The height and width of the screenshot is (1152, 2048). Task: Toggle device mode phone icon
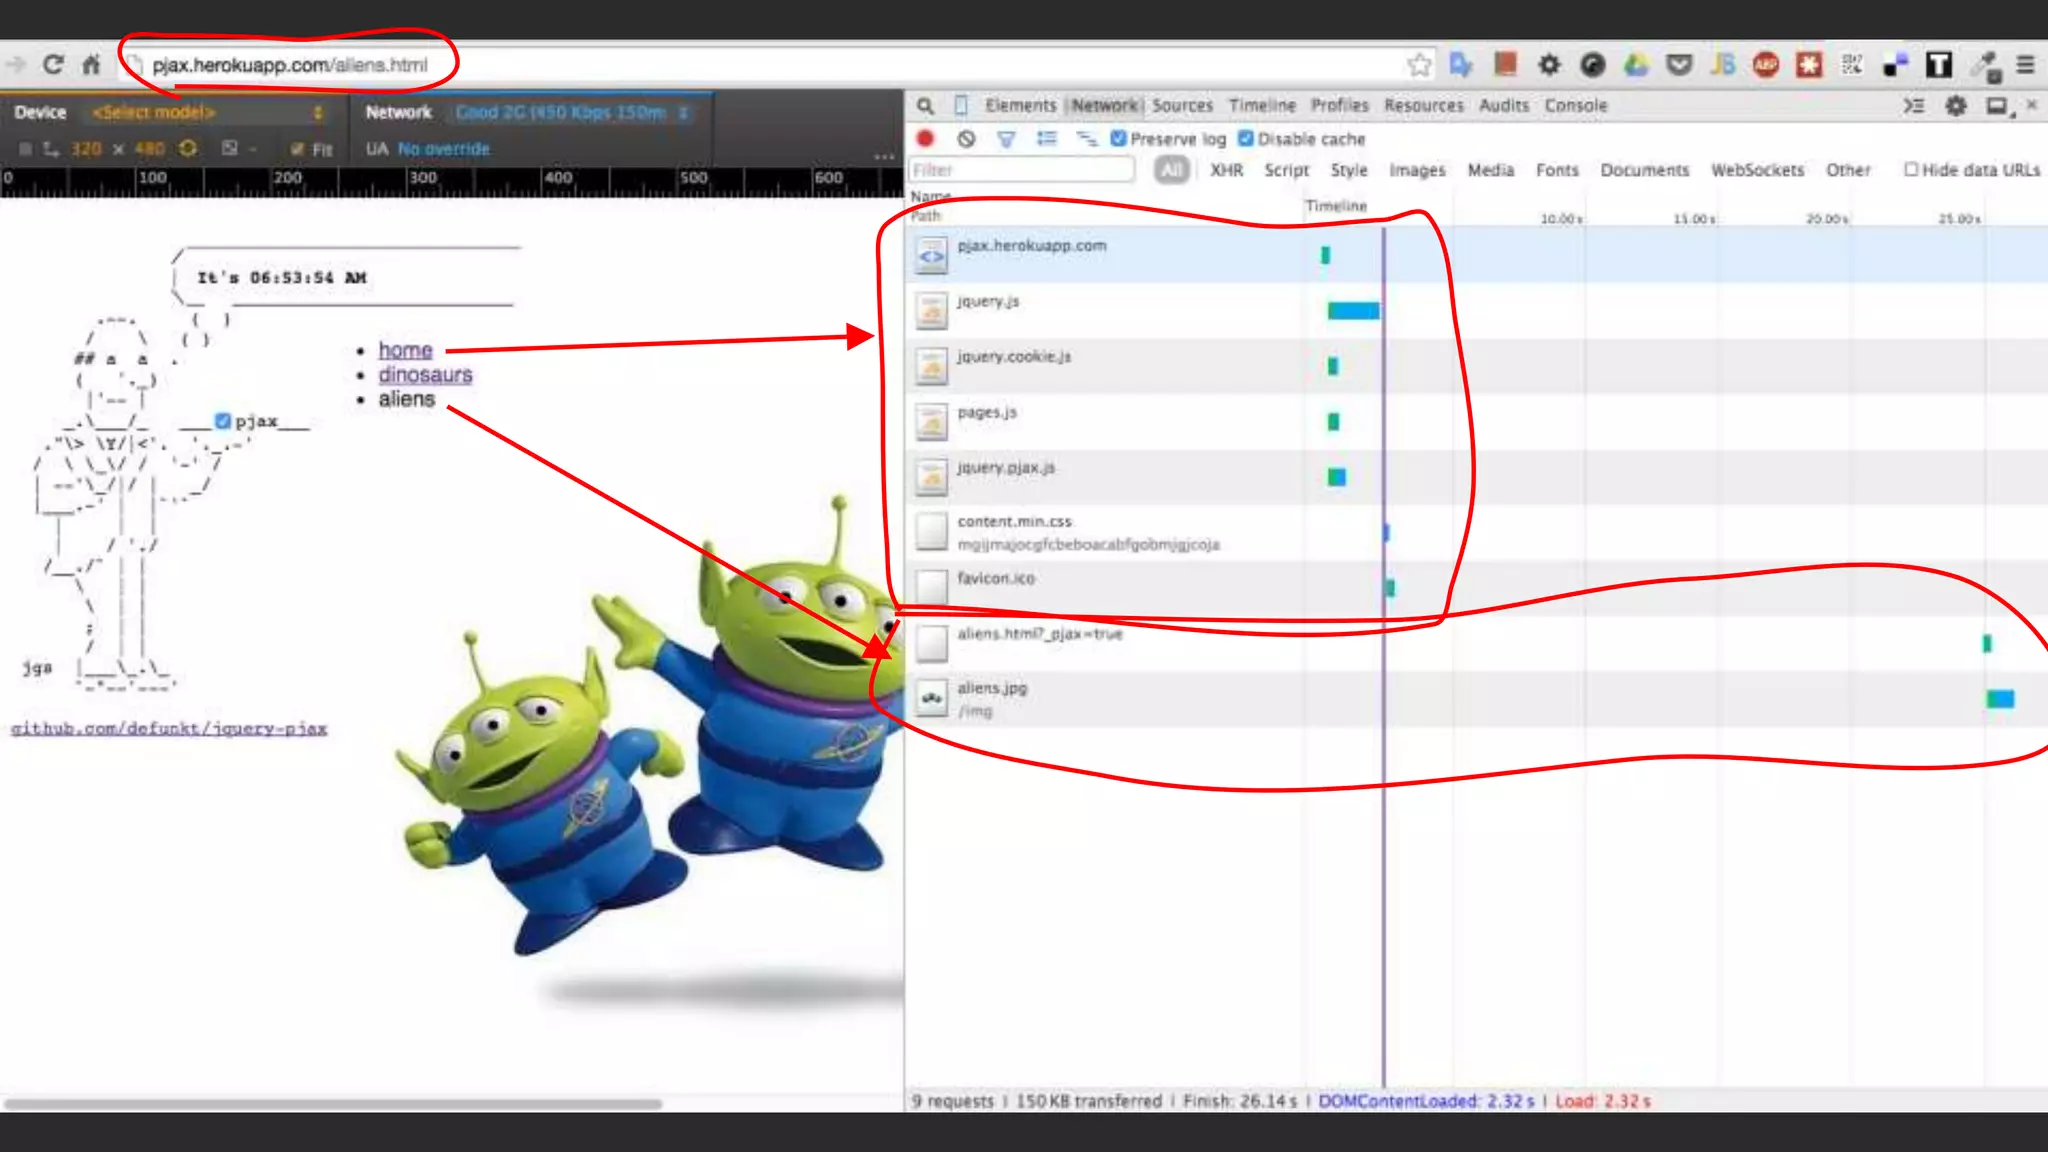pyautogui.click(x=961, y=105)
